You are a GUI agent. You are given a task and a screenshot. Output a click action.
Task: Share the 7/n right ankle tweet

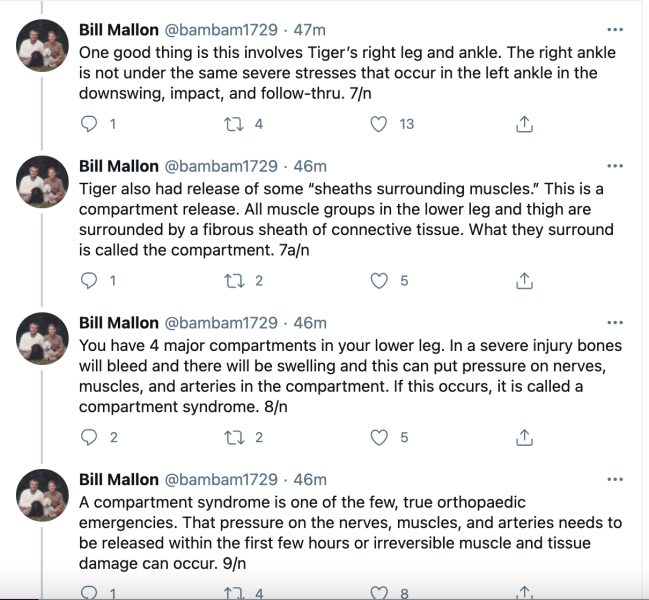point(523,124)
